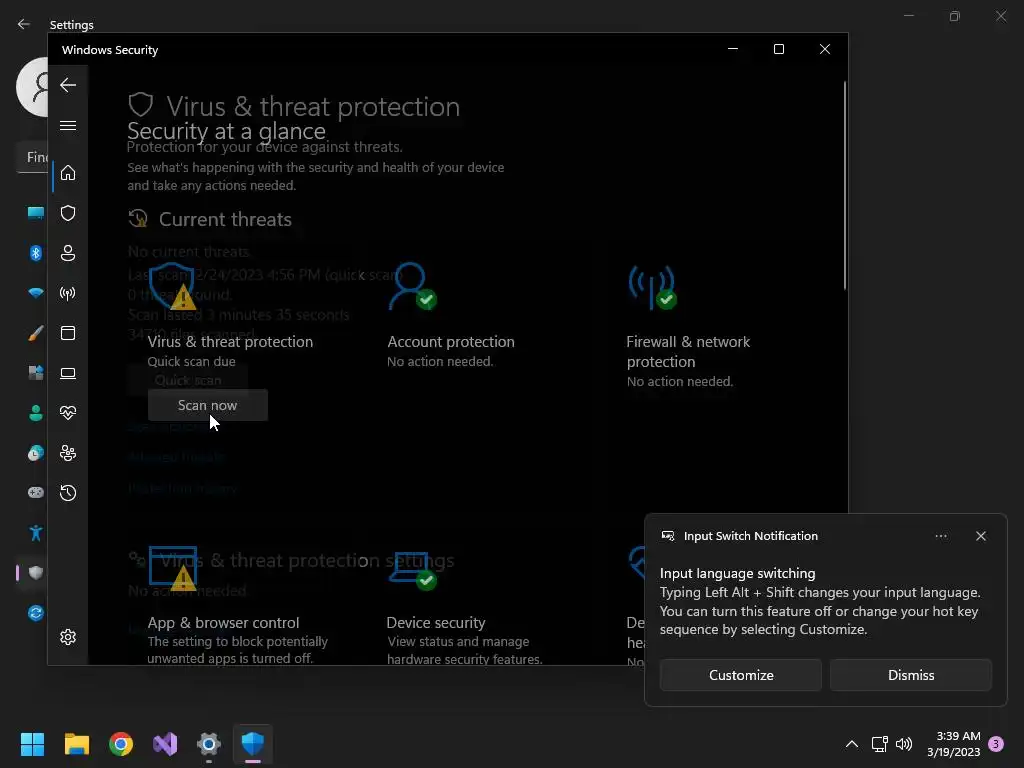Click the user avatar in Settings window
1024x768 pixels.
coord(32,87)
